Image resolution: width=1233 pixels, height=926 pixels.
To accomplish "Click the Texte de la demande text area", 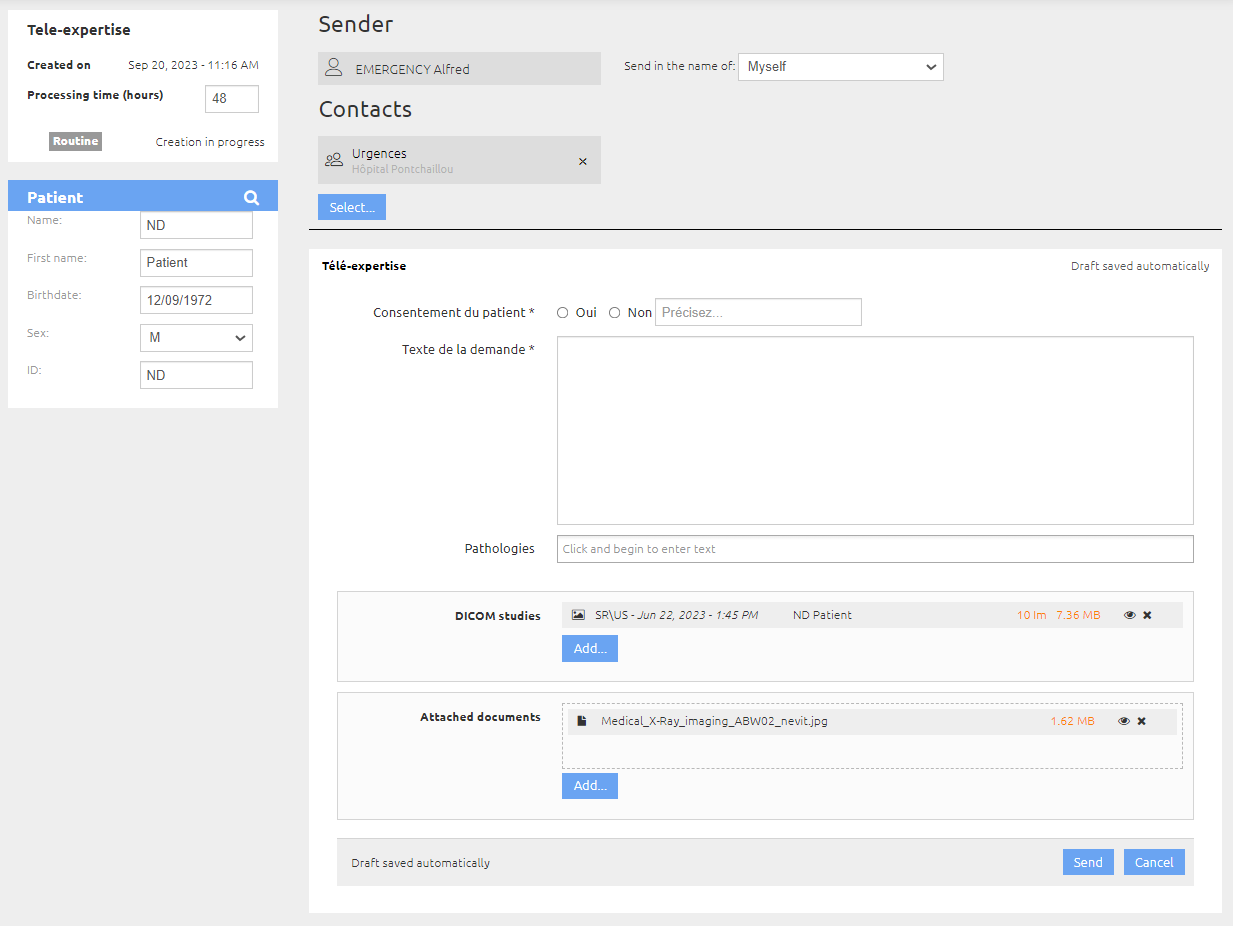I will coord(875,431).
